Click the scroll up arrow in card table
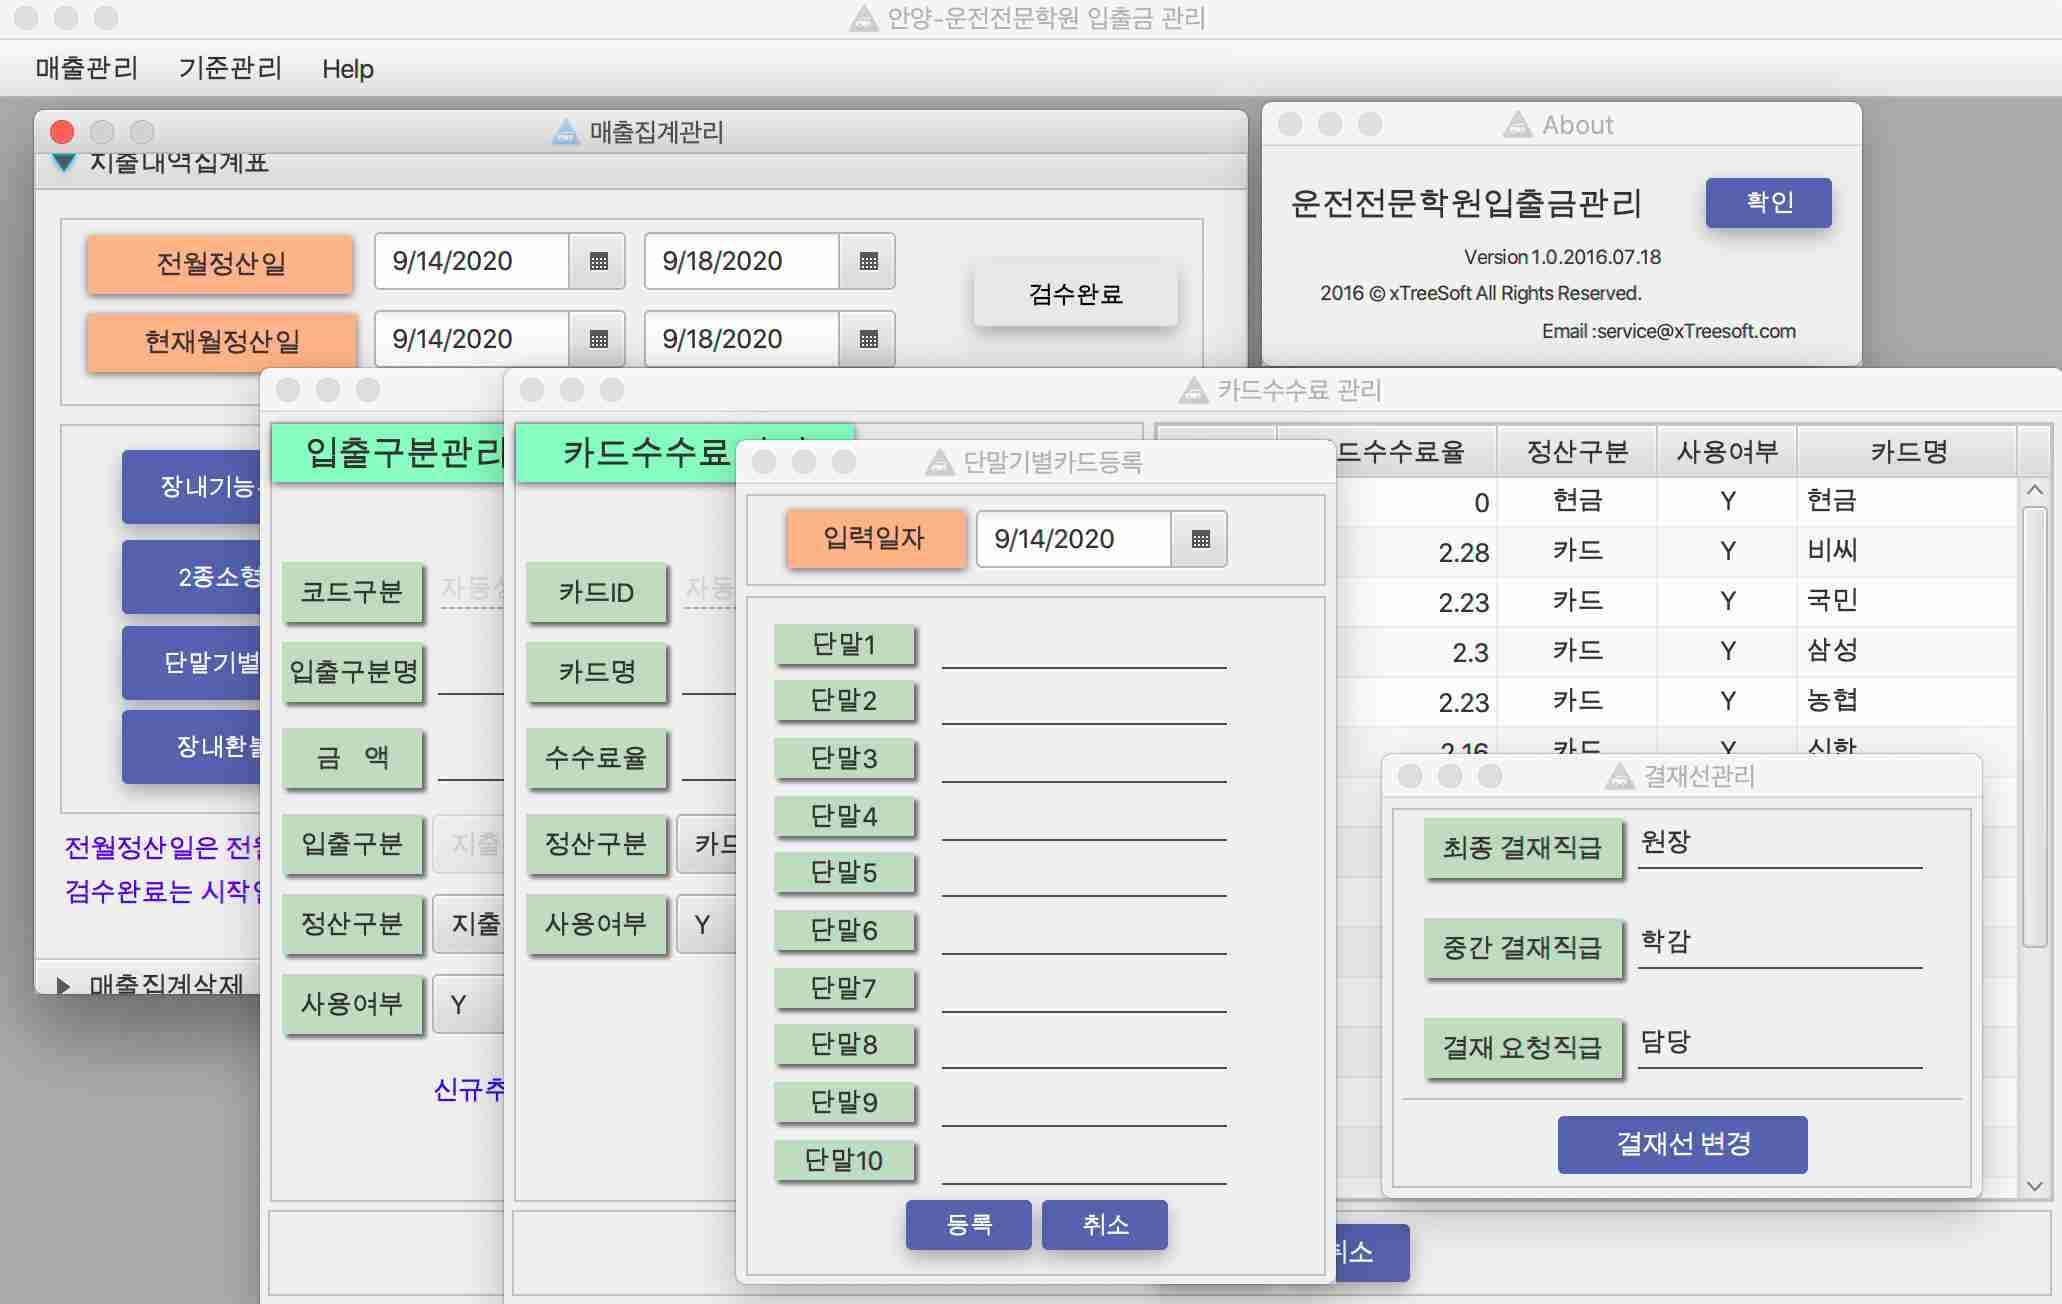 pos(2034,490)
